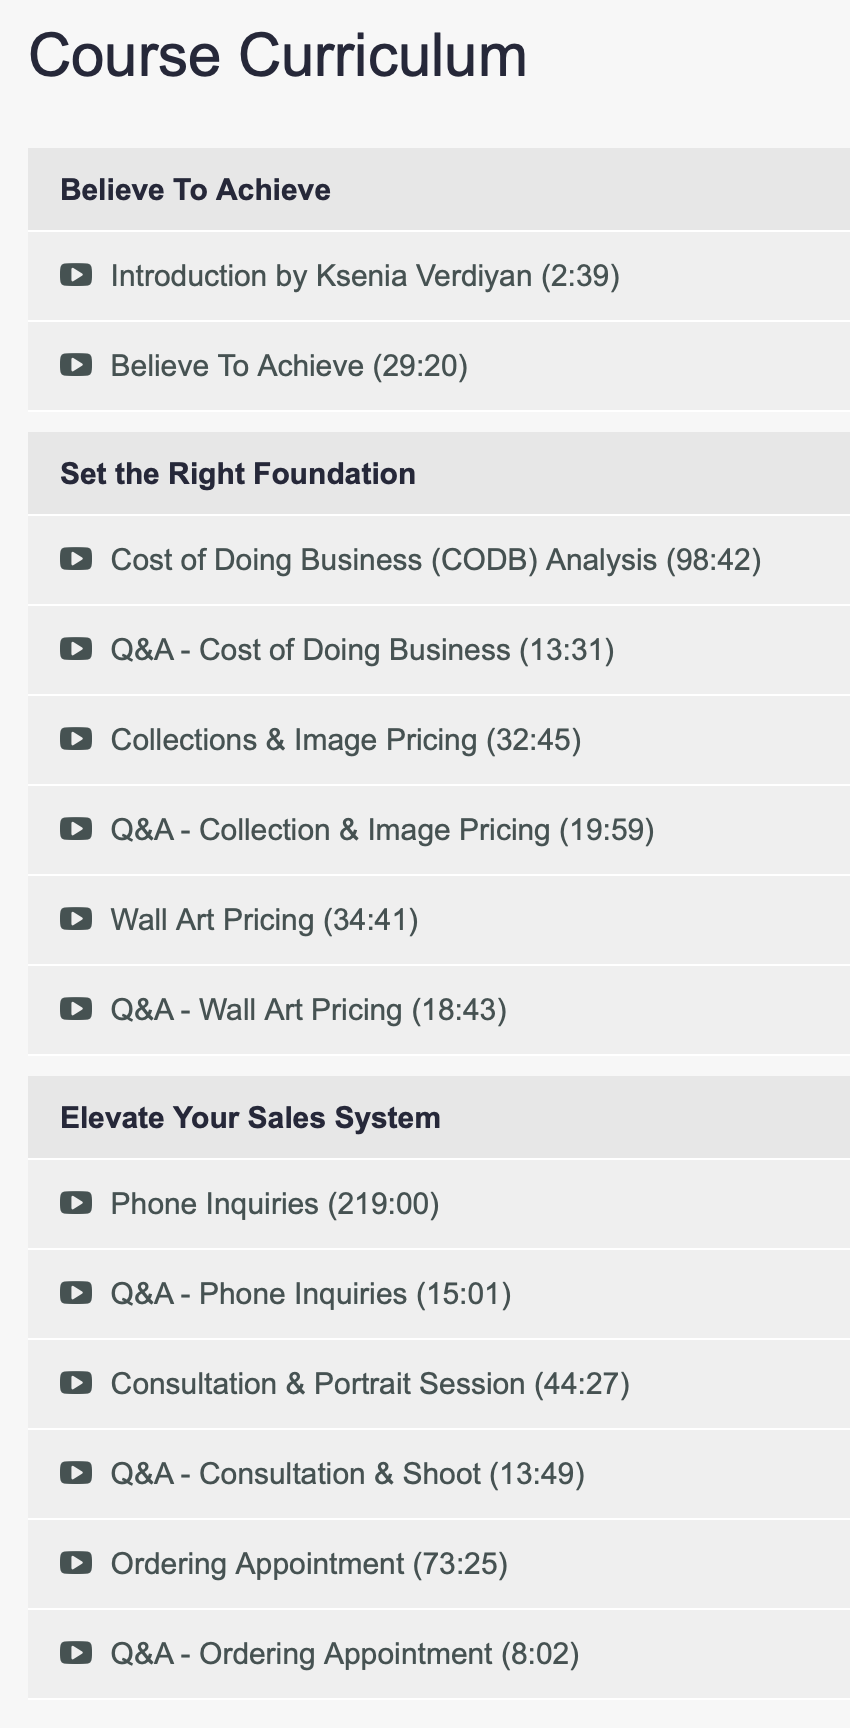Select the Elevate Your Sales System header
Screen dimensions: 850x1728
[439, 1117]
